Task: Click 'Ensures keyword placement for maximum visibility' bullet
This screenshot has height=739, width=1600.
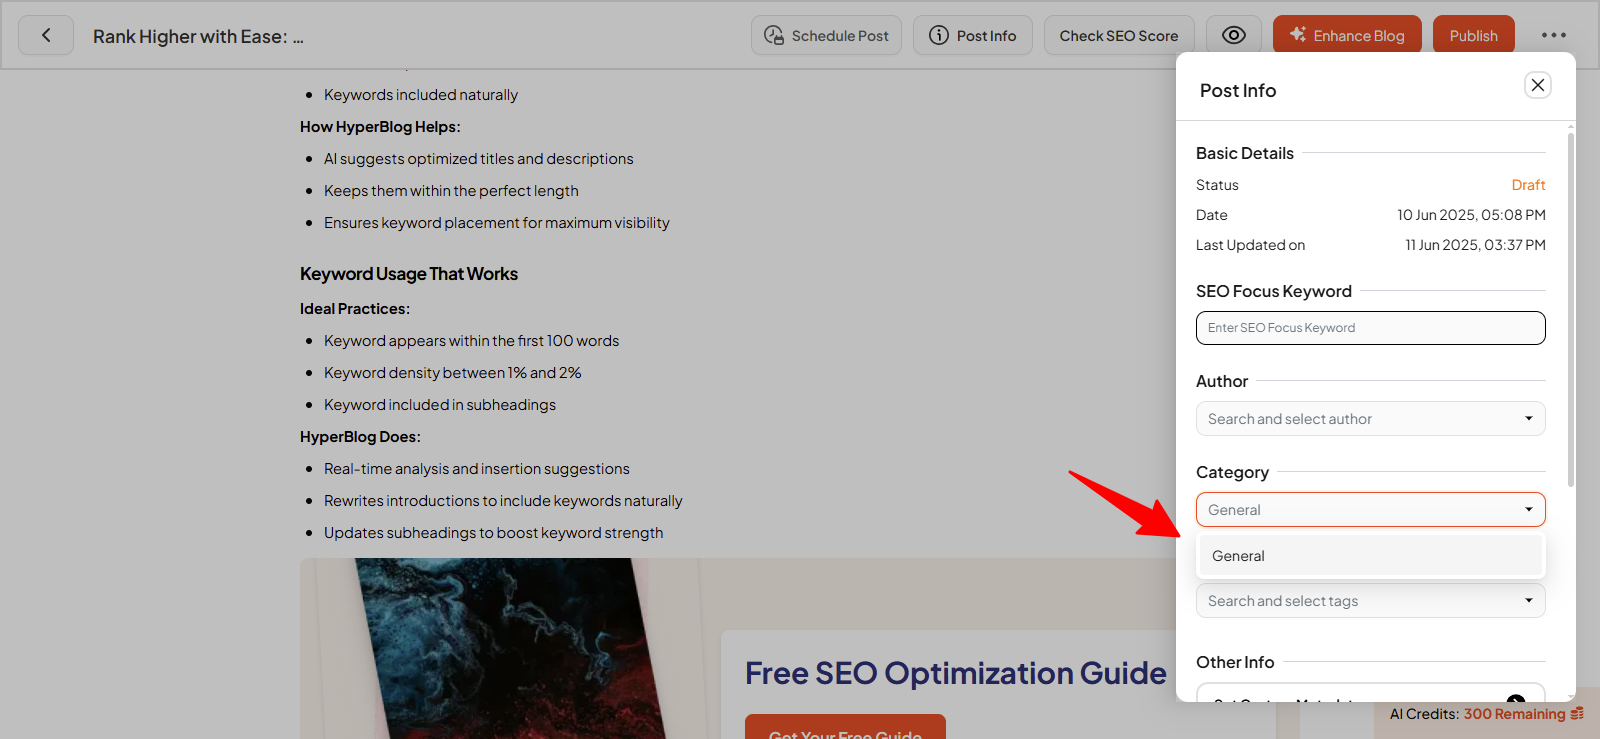Action: [497, 223]
